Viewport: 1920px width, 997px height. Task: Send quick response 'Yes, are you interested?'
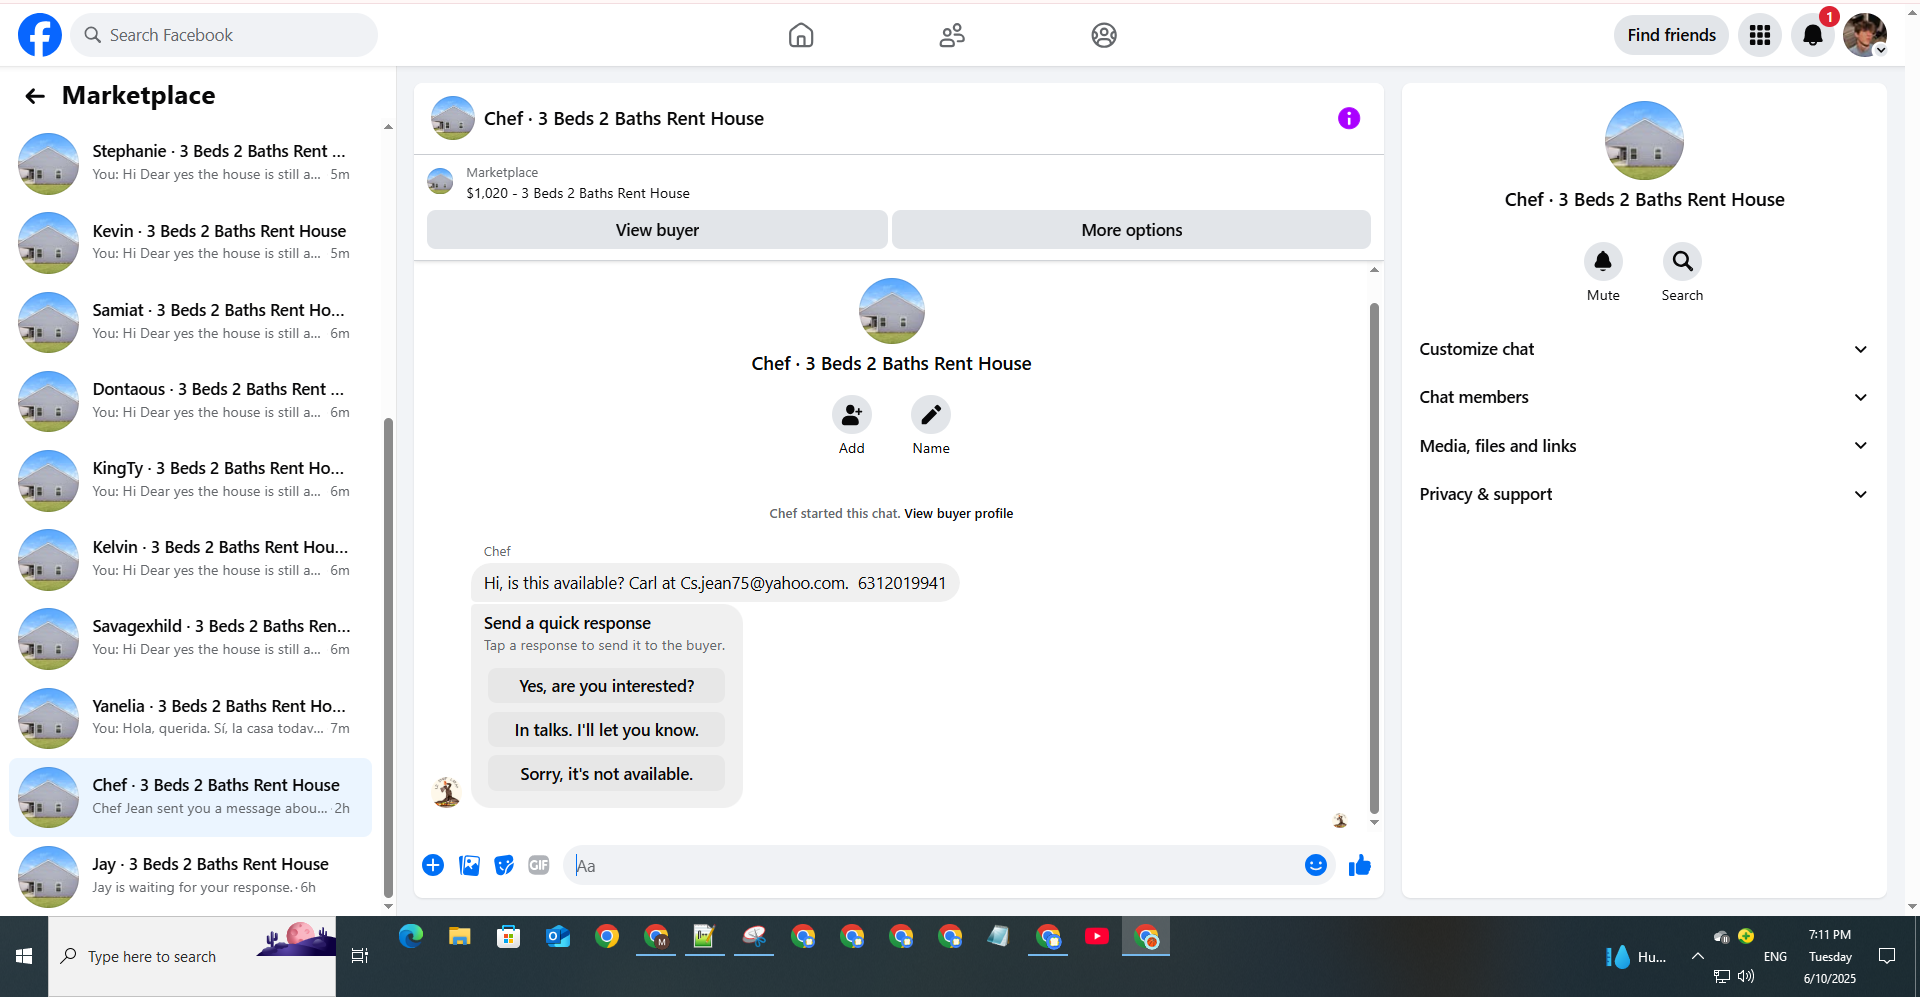pyautogui.click(x=606, y=686)
